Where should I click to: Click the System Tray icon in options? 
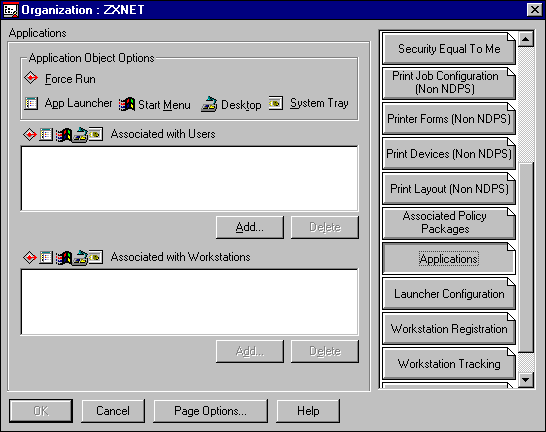pyautogui.click(x=275, y=103)
